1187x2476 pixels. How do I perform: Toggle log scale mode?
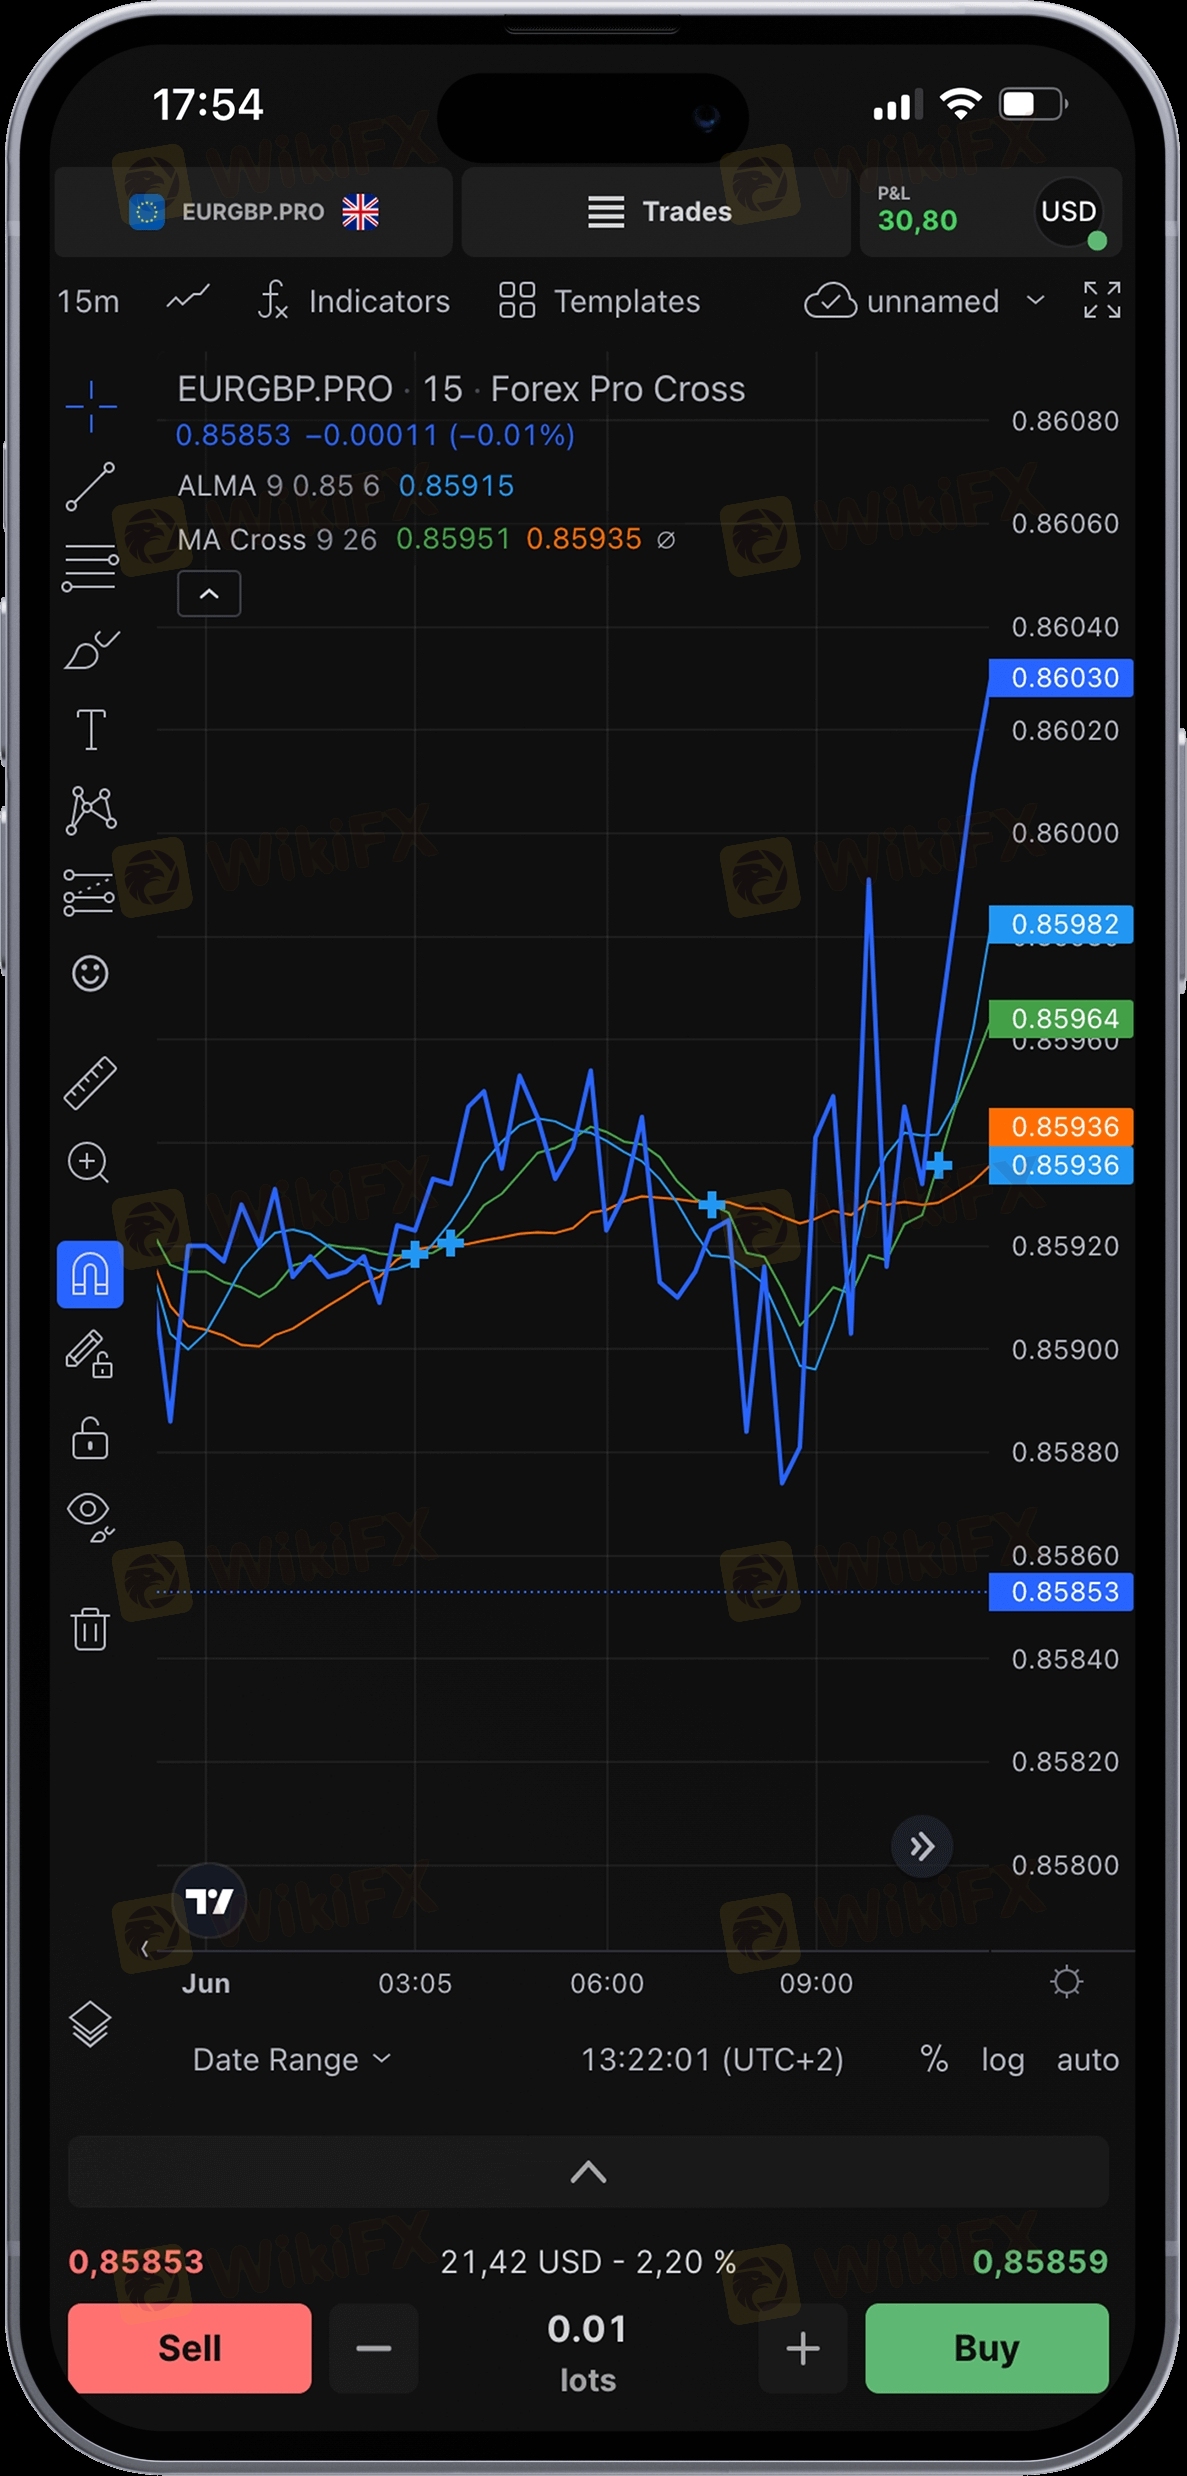(1002, 2060)
